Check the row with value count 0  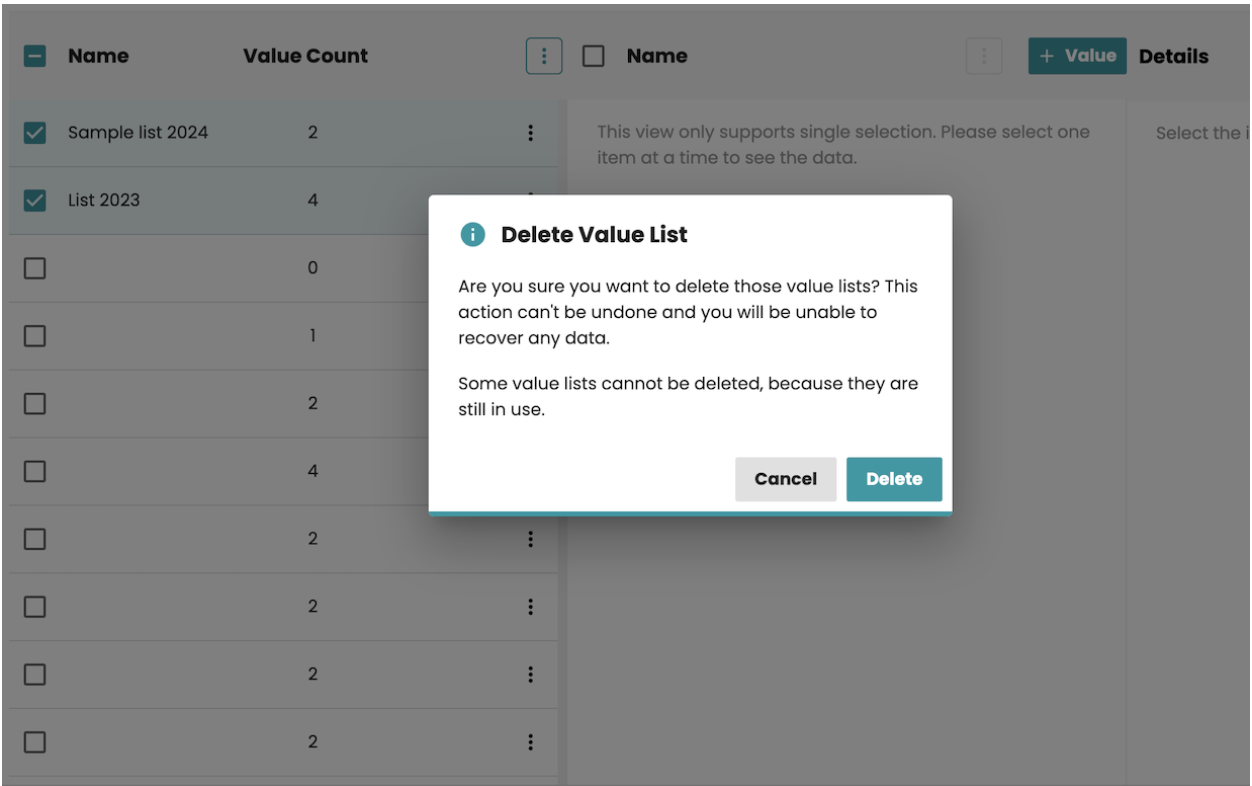tap(35, 268)
